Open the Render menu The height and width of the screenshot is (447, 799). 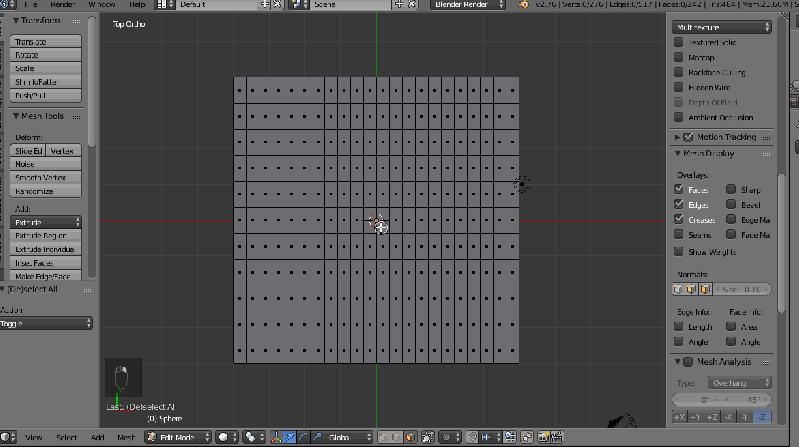click(x=63, y=4)
